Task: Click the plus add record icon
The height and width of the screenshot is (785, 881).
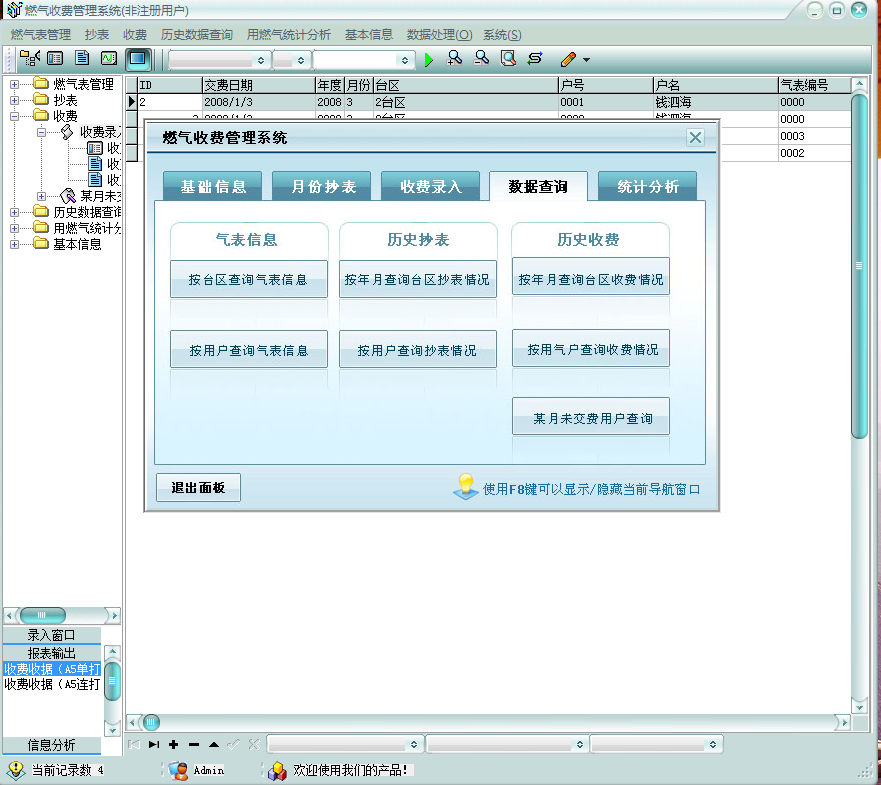Action: coord(174,745)
